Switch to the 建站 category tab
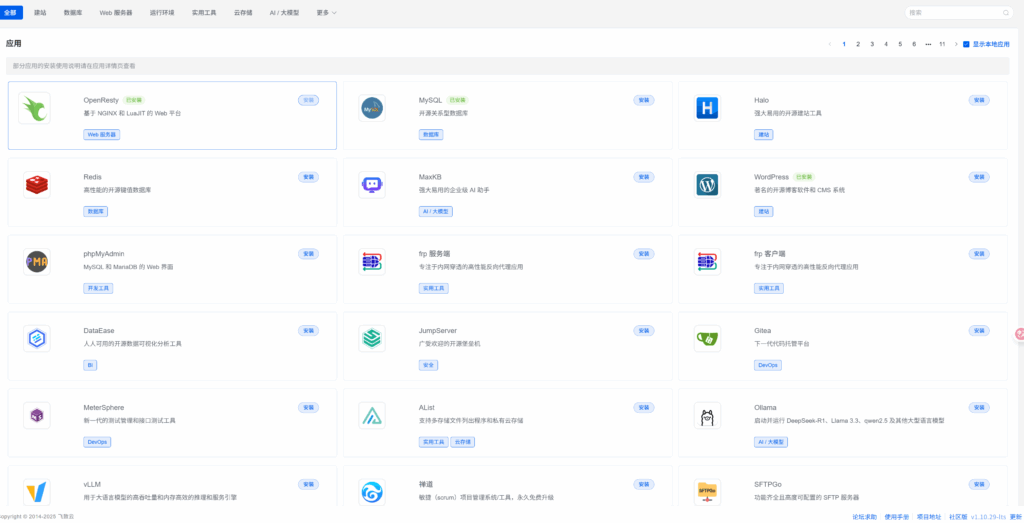This screenshot has width=1024, height=523. [x=40, y=12]
